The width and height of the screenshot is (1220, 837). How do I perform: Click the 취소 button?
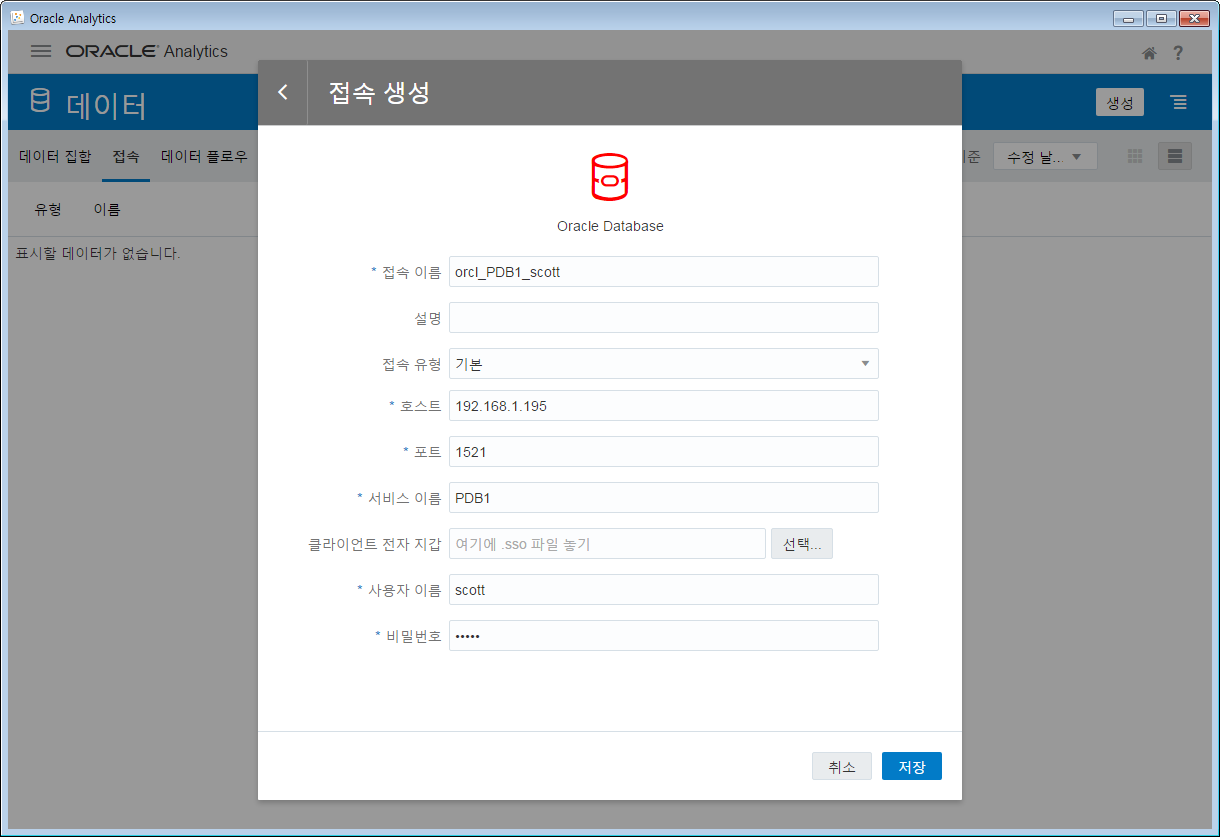(842, 767)
